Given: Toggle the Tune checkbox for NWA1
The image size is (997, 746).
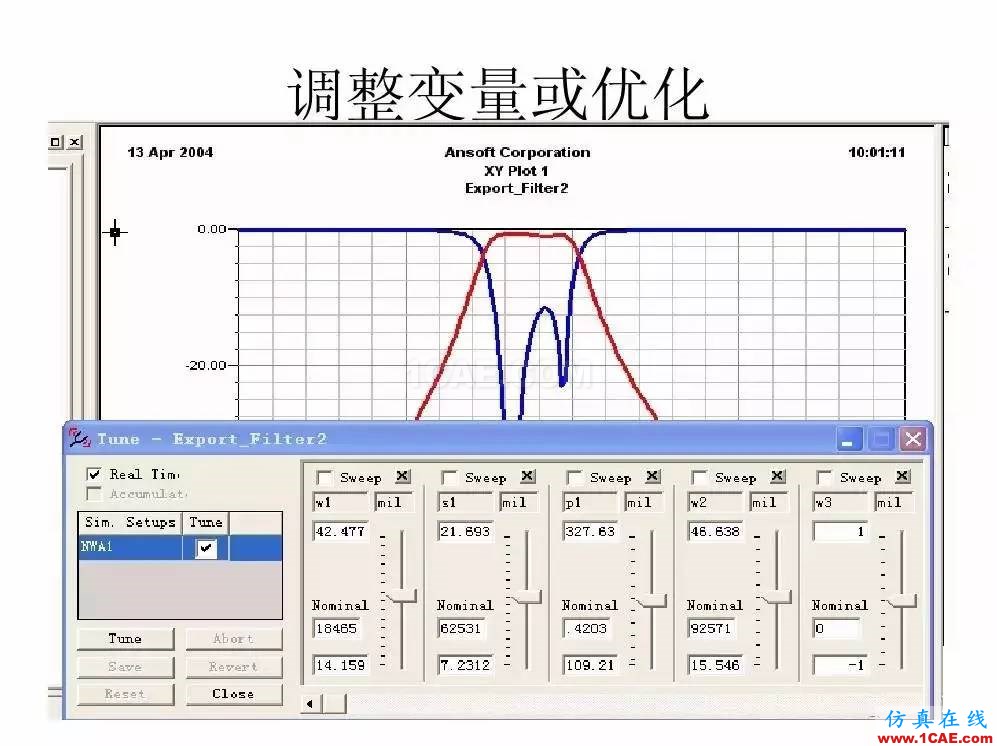Looking at the screenshot, I should coord(205,547).
